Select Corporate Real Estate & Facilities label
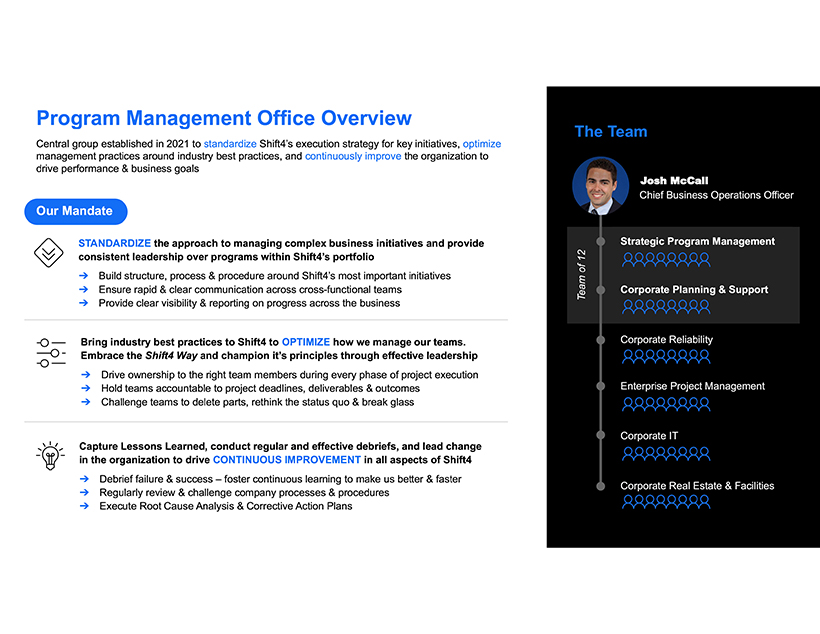The width and height of the screenshot is (820, 634). point(697,485)
